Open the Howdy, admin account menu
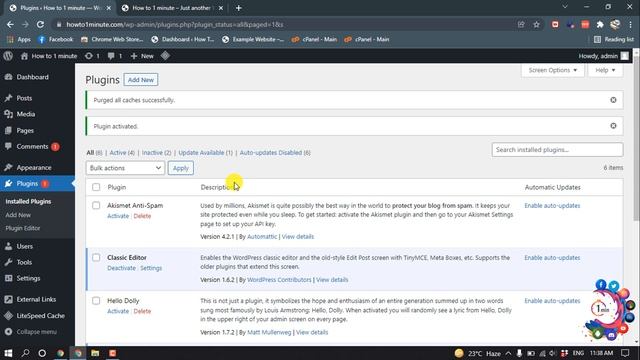Screen dimensions: 640x360 [604, 56]
